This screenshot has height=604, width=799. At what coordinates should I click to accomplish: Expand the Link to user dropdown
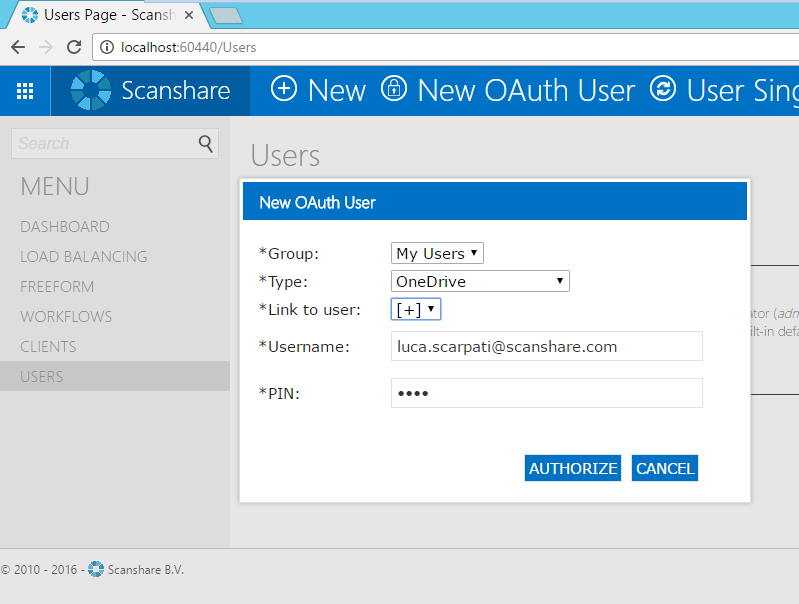(x=416, y=309)
